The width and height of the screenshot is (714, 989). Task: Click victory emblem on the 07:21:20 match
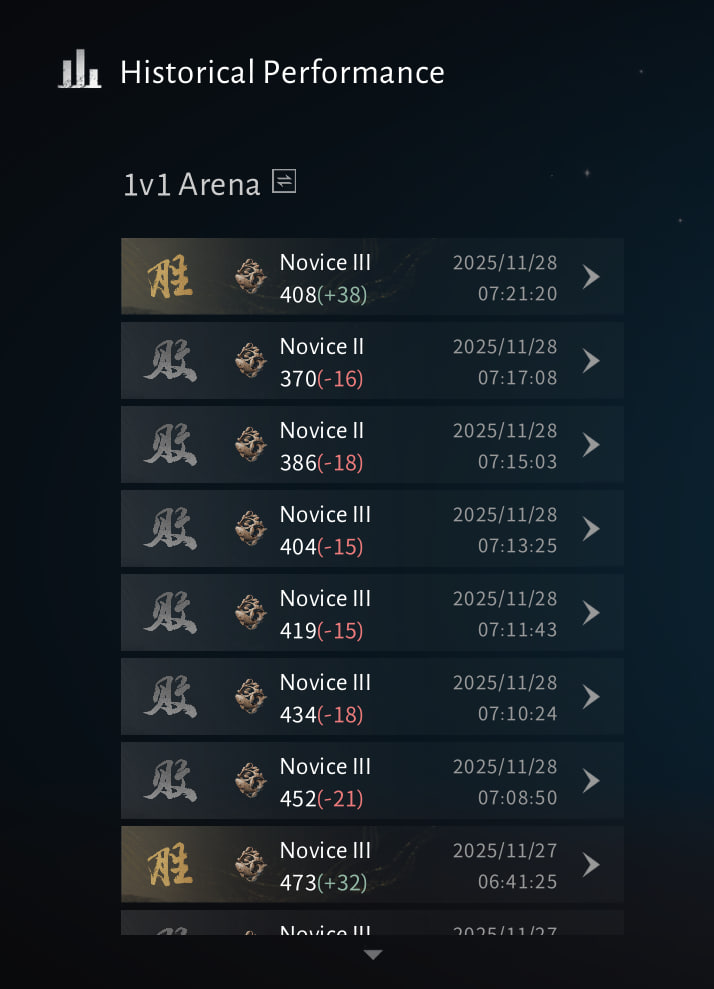170,276
